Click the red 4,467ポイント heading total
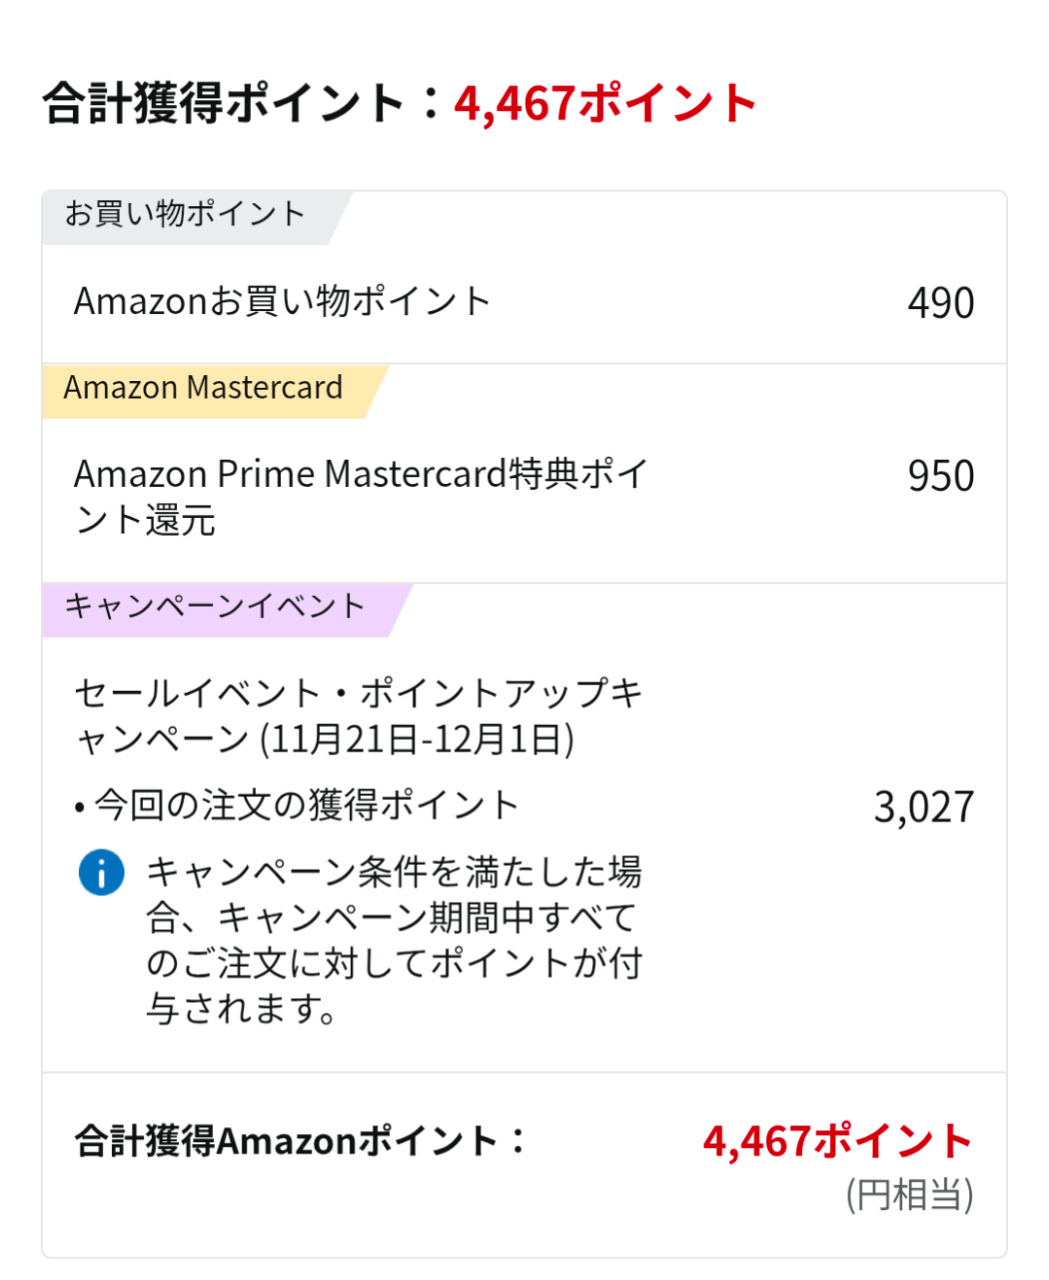1049x1280 pixels. [x=605, y=104]
